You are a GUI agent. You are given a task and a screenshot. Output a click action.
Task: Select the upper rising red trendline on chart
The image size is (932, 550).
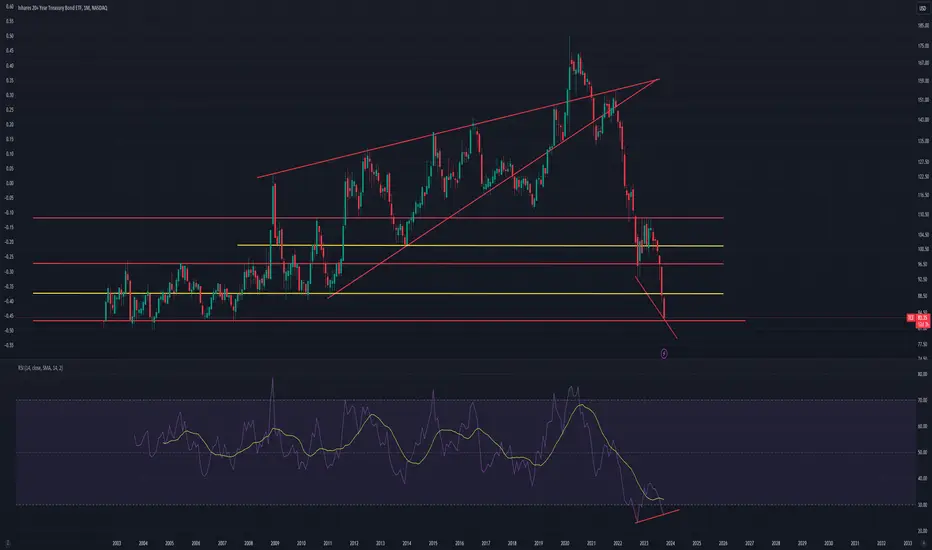(458, 128)
